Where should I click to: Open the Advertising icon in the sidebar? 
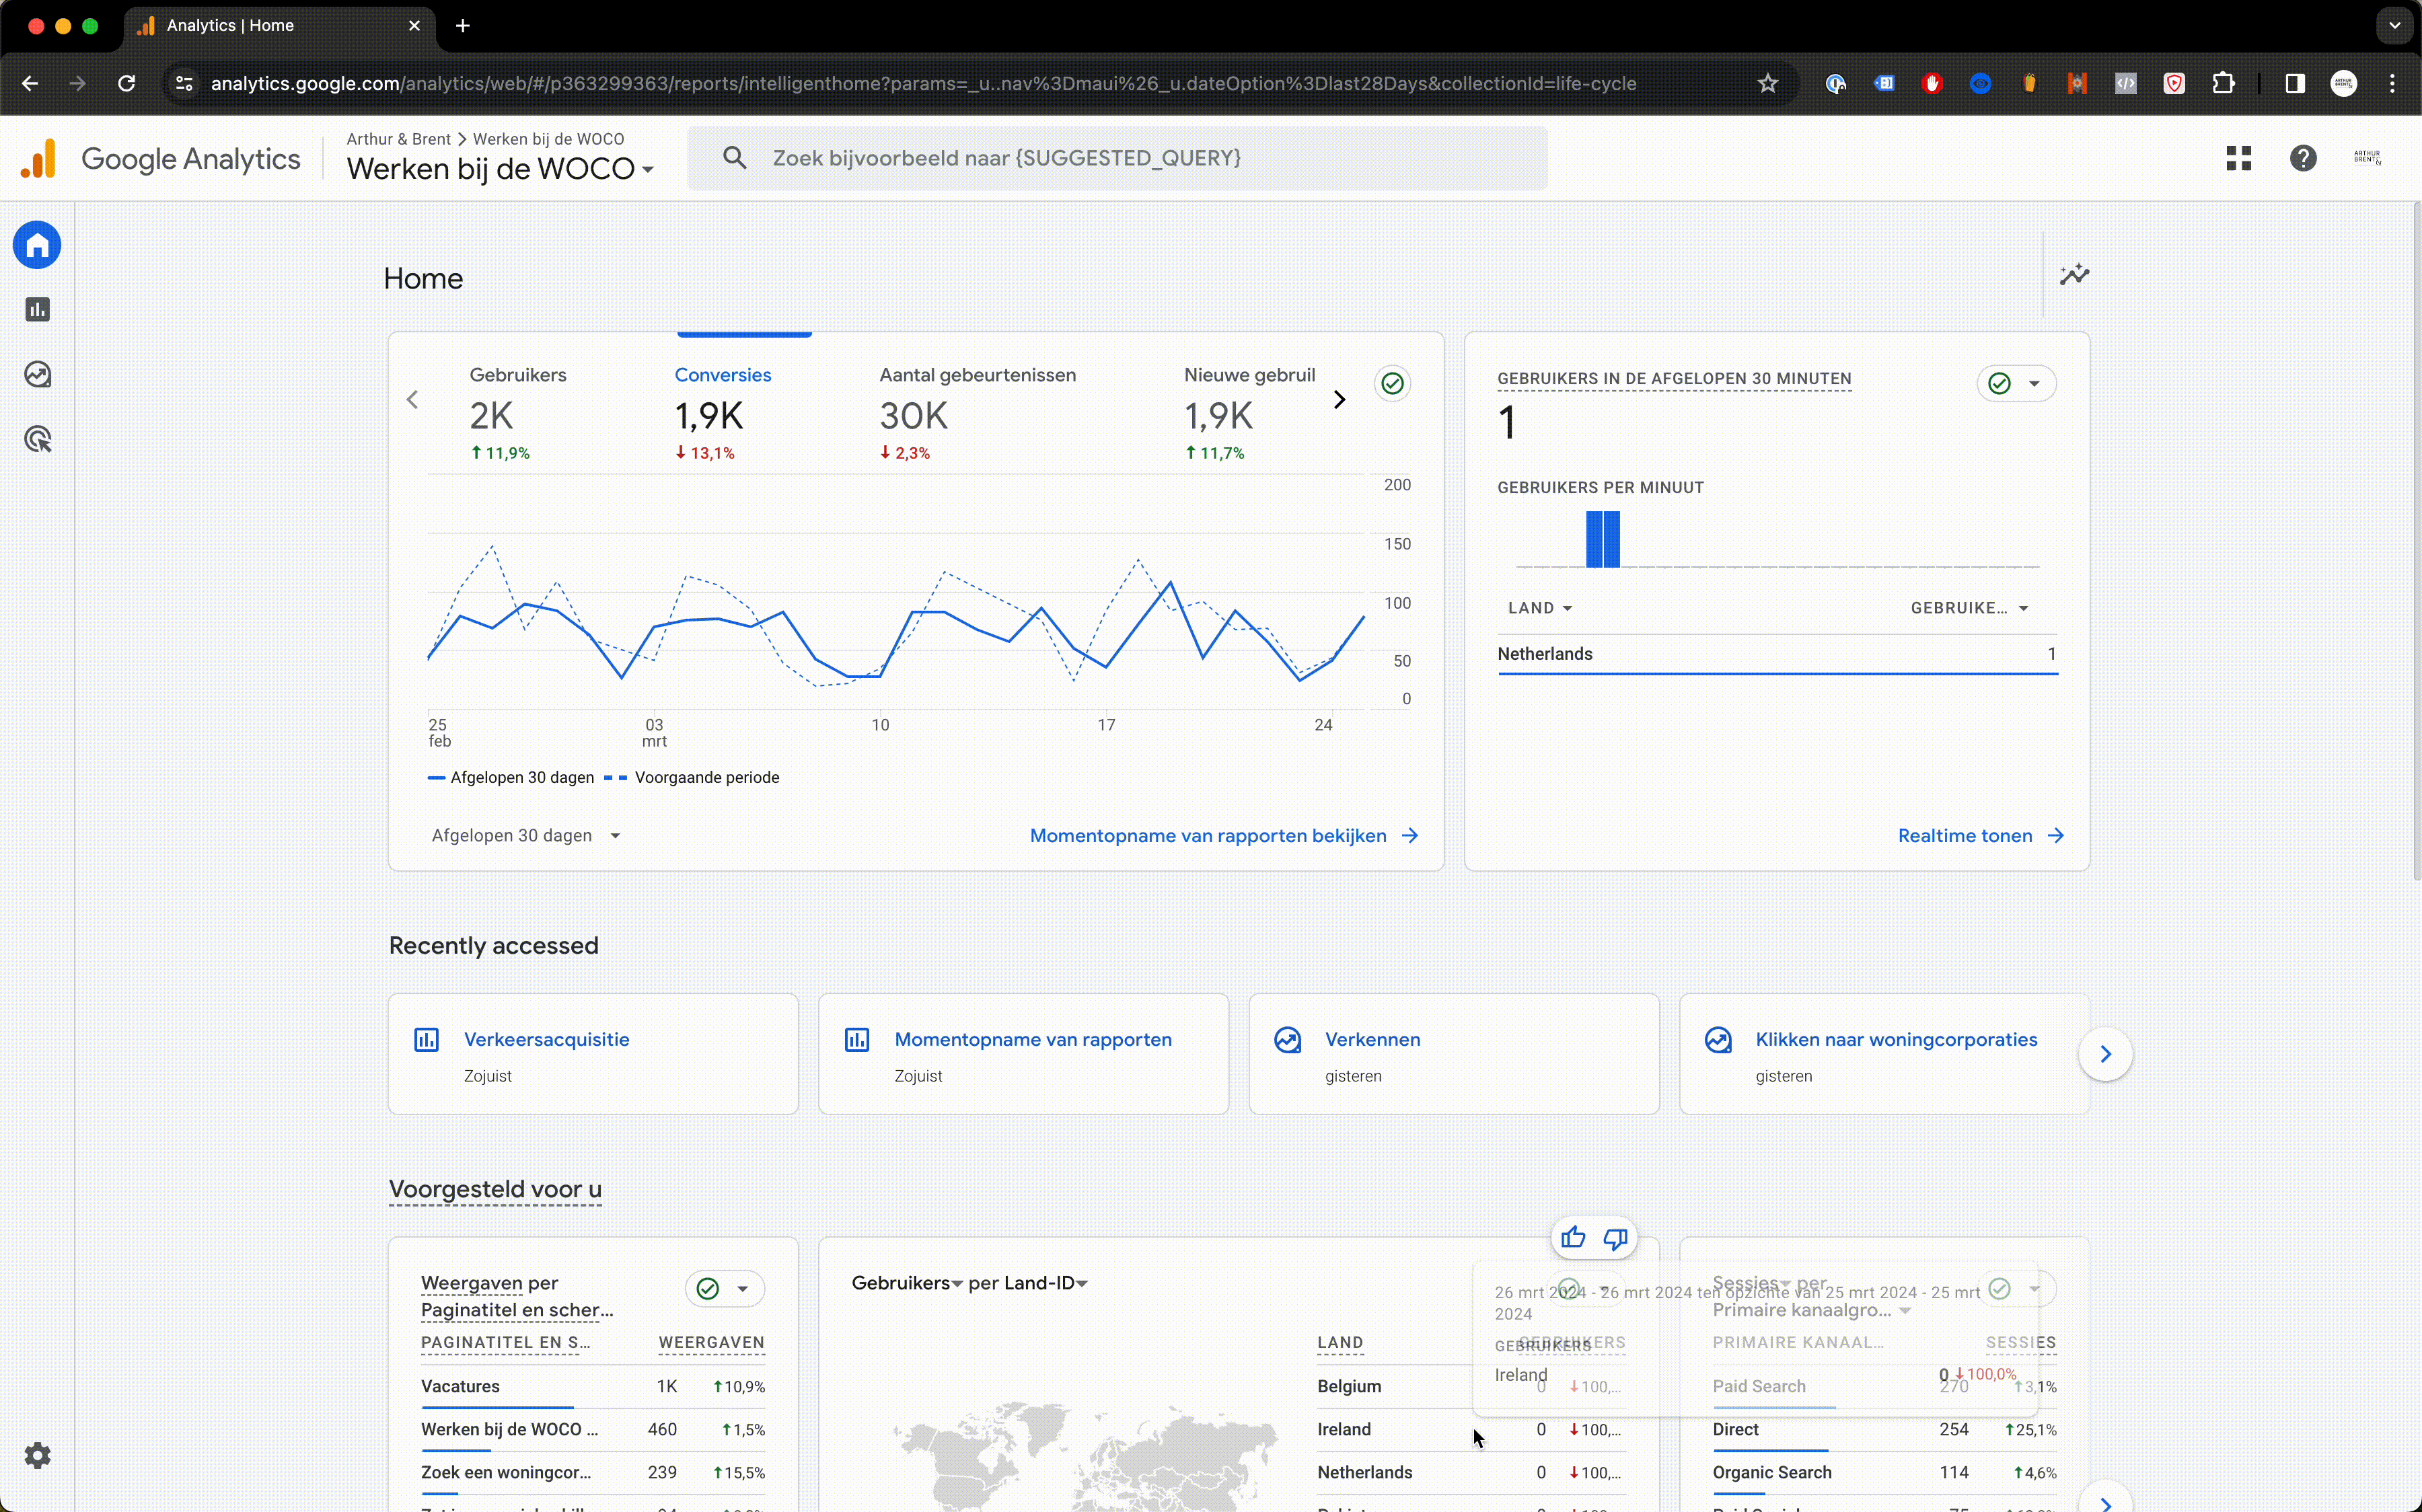(x=37, y=439)
